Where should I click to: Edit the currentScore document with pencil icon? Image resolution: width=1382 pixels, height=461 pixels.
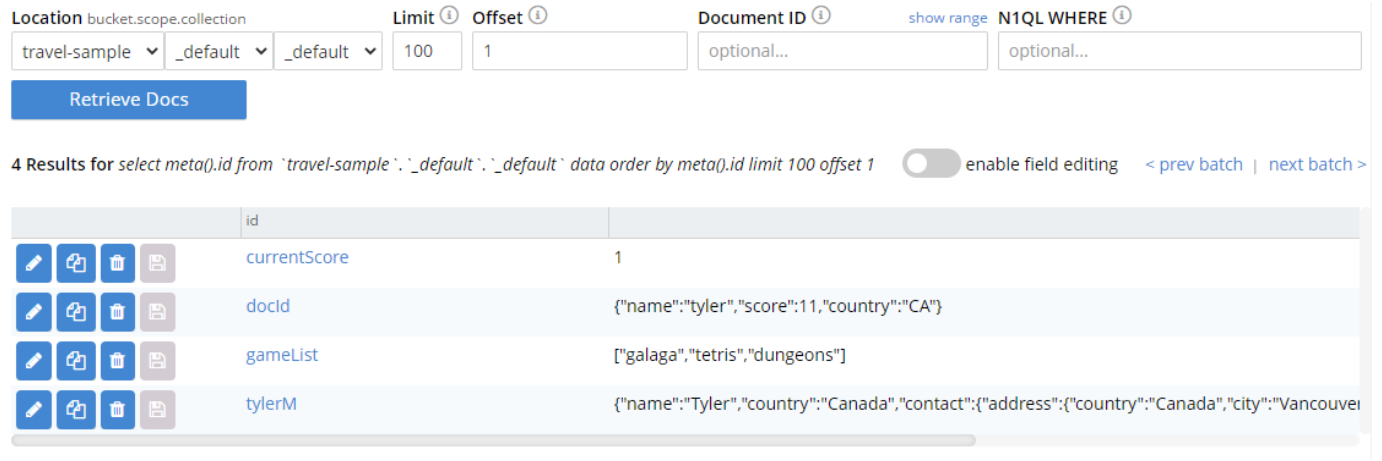click(x=34, y=263)
